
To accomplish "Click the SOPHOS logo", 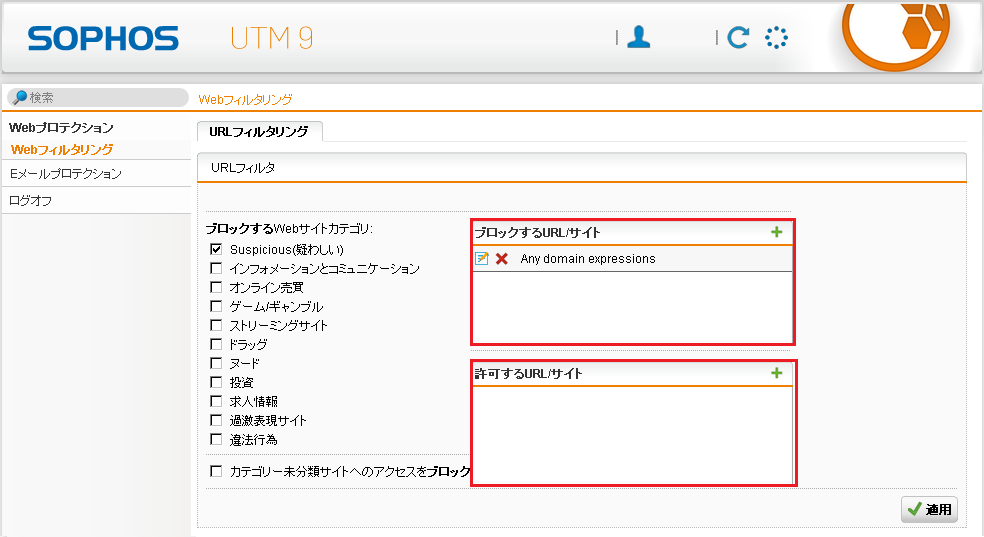I will pyautogui.click(x=104, y=38).
